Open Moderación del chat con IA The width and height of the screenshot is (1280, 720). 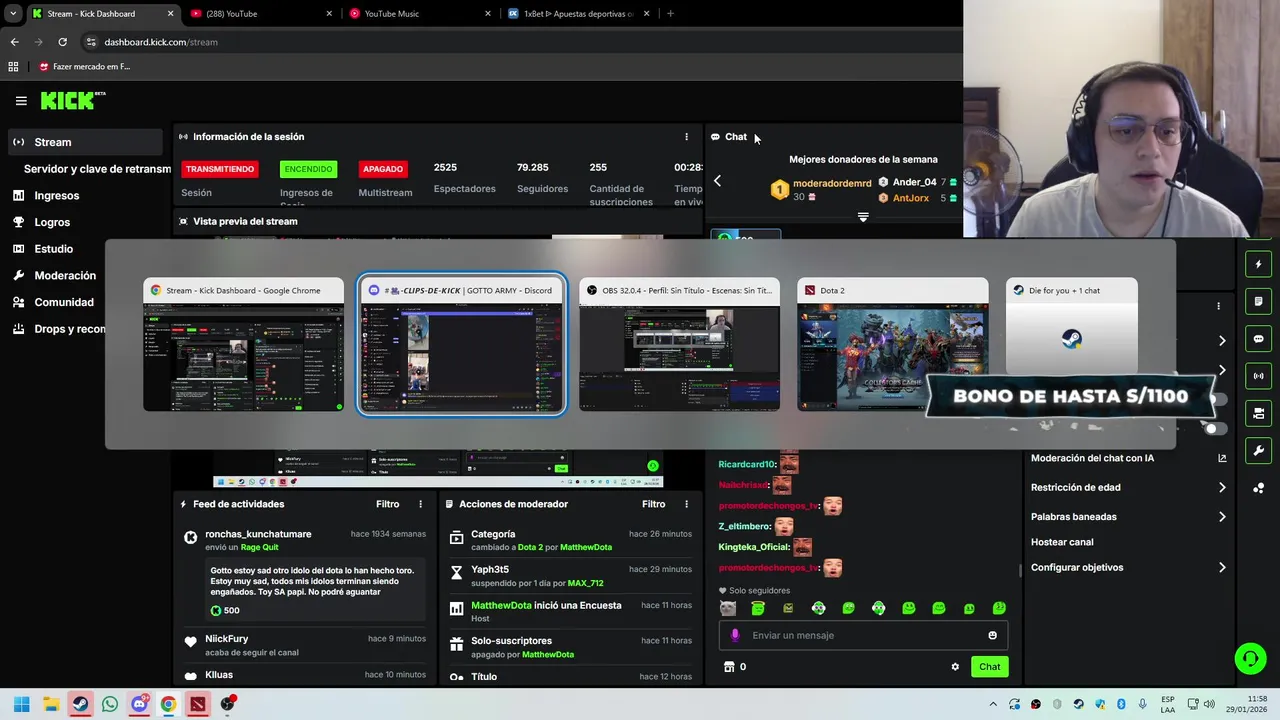point(1129,458)
